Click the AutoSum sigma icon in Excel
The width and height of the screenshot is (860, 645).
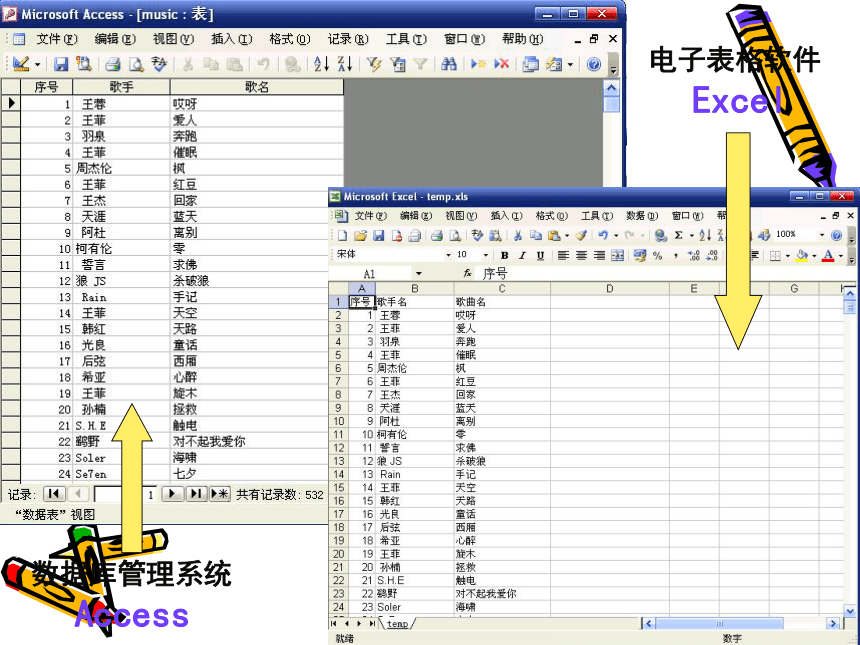tap(679, 236)
